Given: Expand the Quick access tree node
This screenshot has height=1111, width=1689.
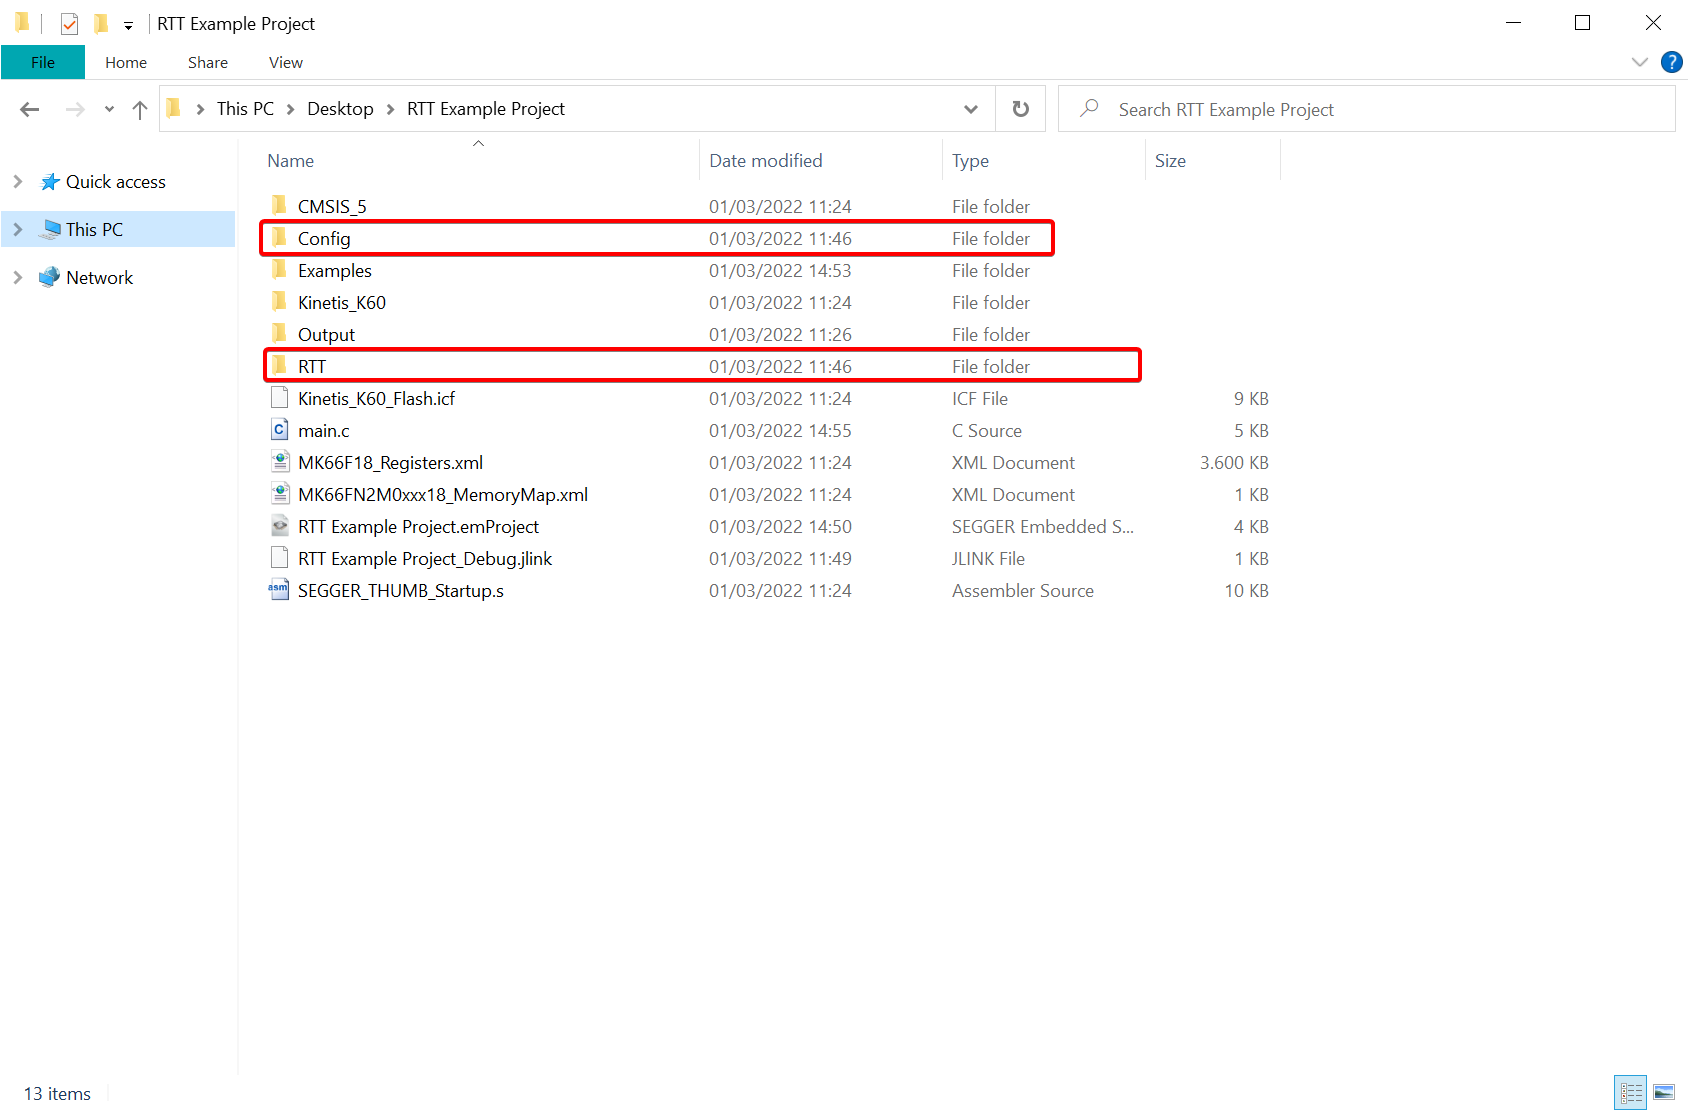Looking at the screenshot, I should 18,182.
